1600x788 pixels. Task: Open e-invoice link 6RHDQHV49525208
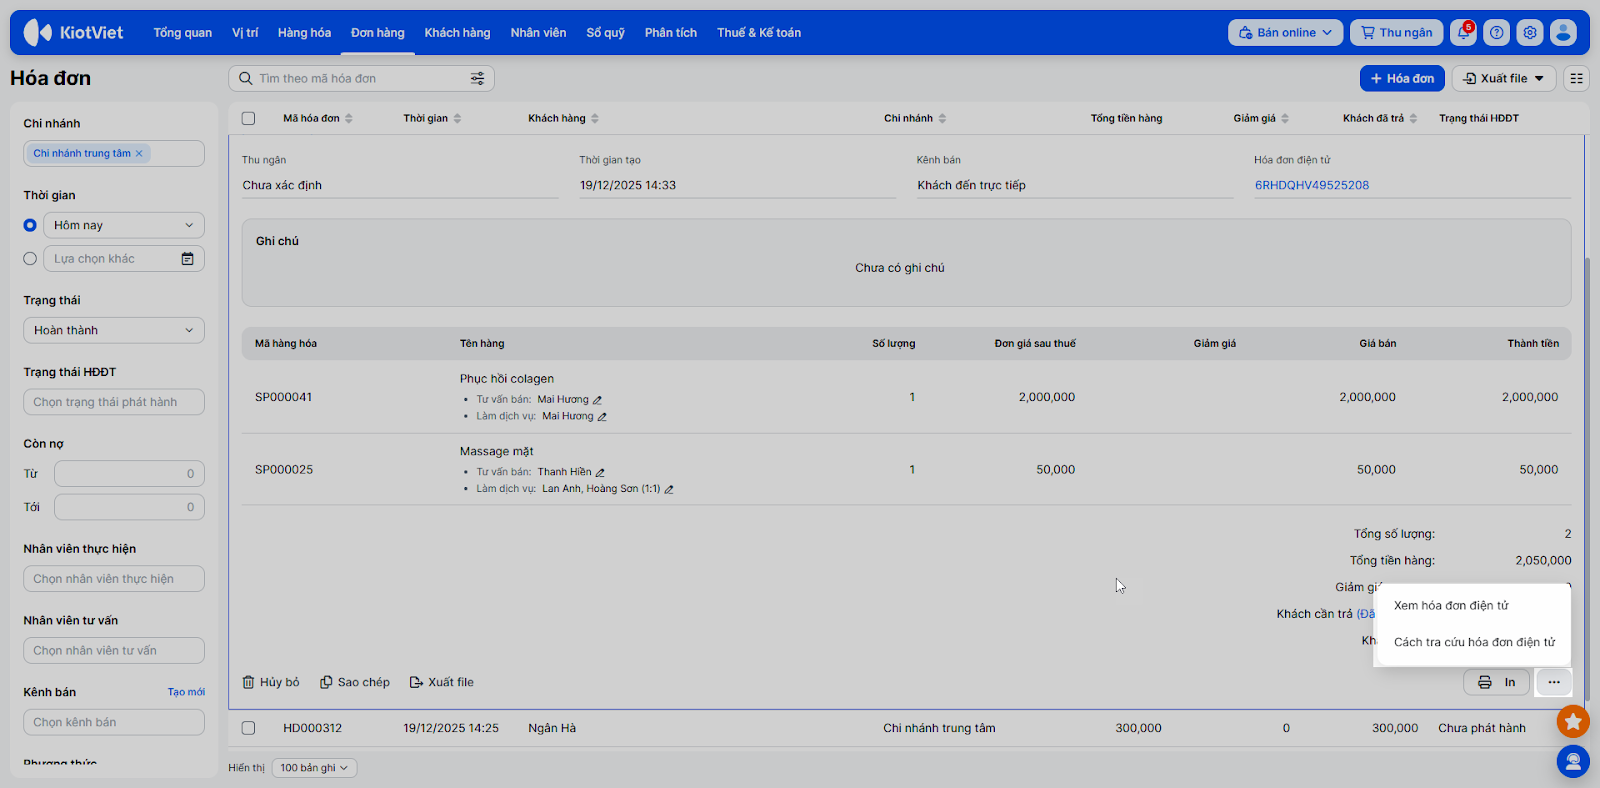tap(1312, 186)
